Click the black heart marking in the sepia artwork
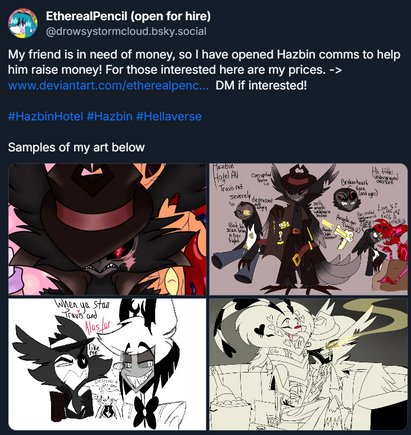411x435 pixels. pos(261,330)
